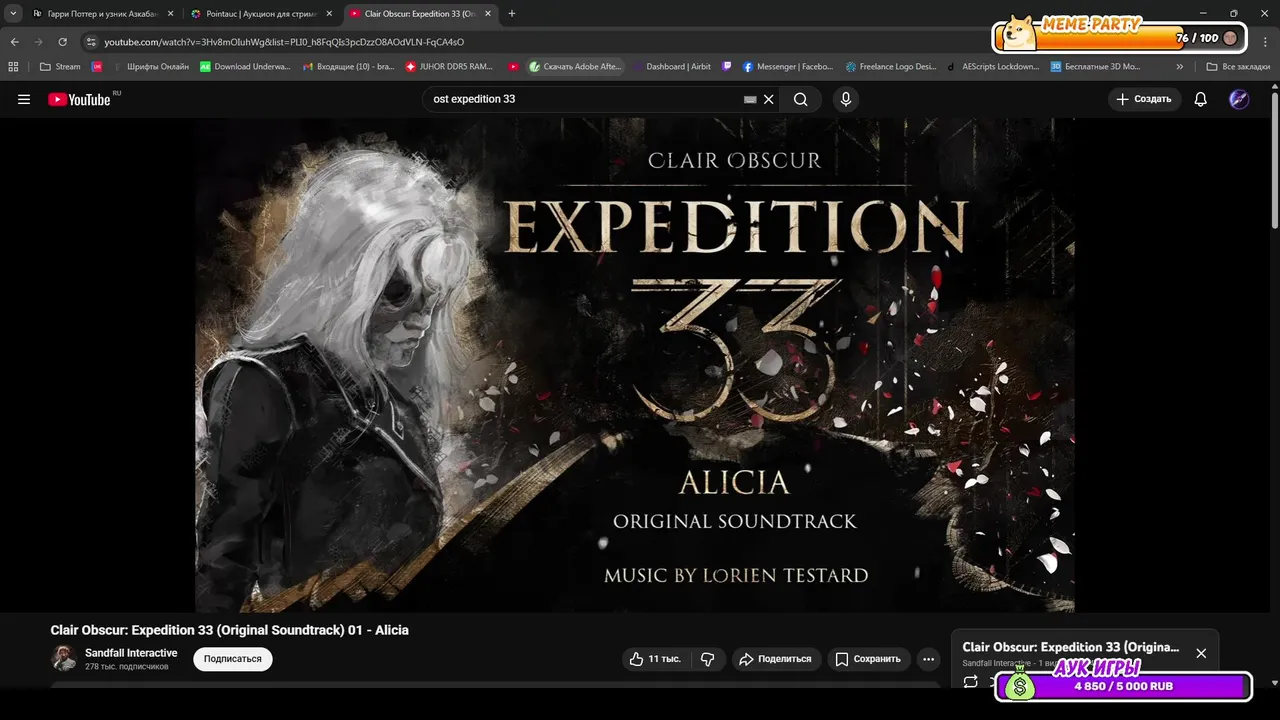Like the video (11 тыс.)
Screen dimensions: 1280x720
(x=655, y=659)
